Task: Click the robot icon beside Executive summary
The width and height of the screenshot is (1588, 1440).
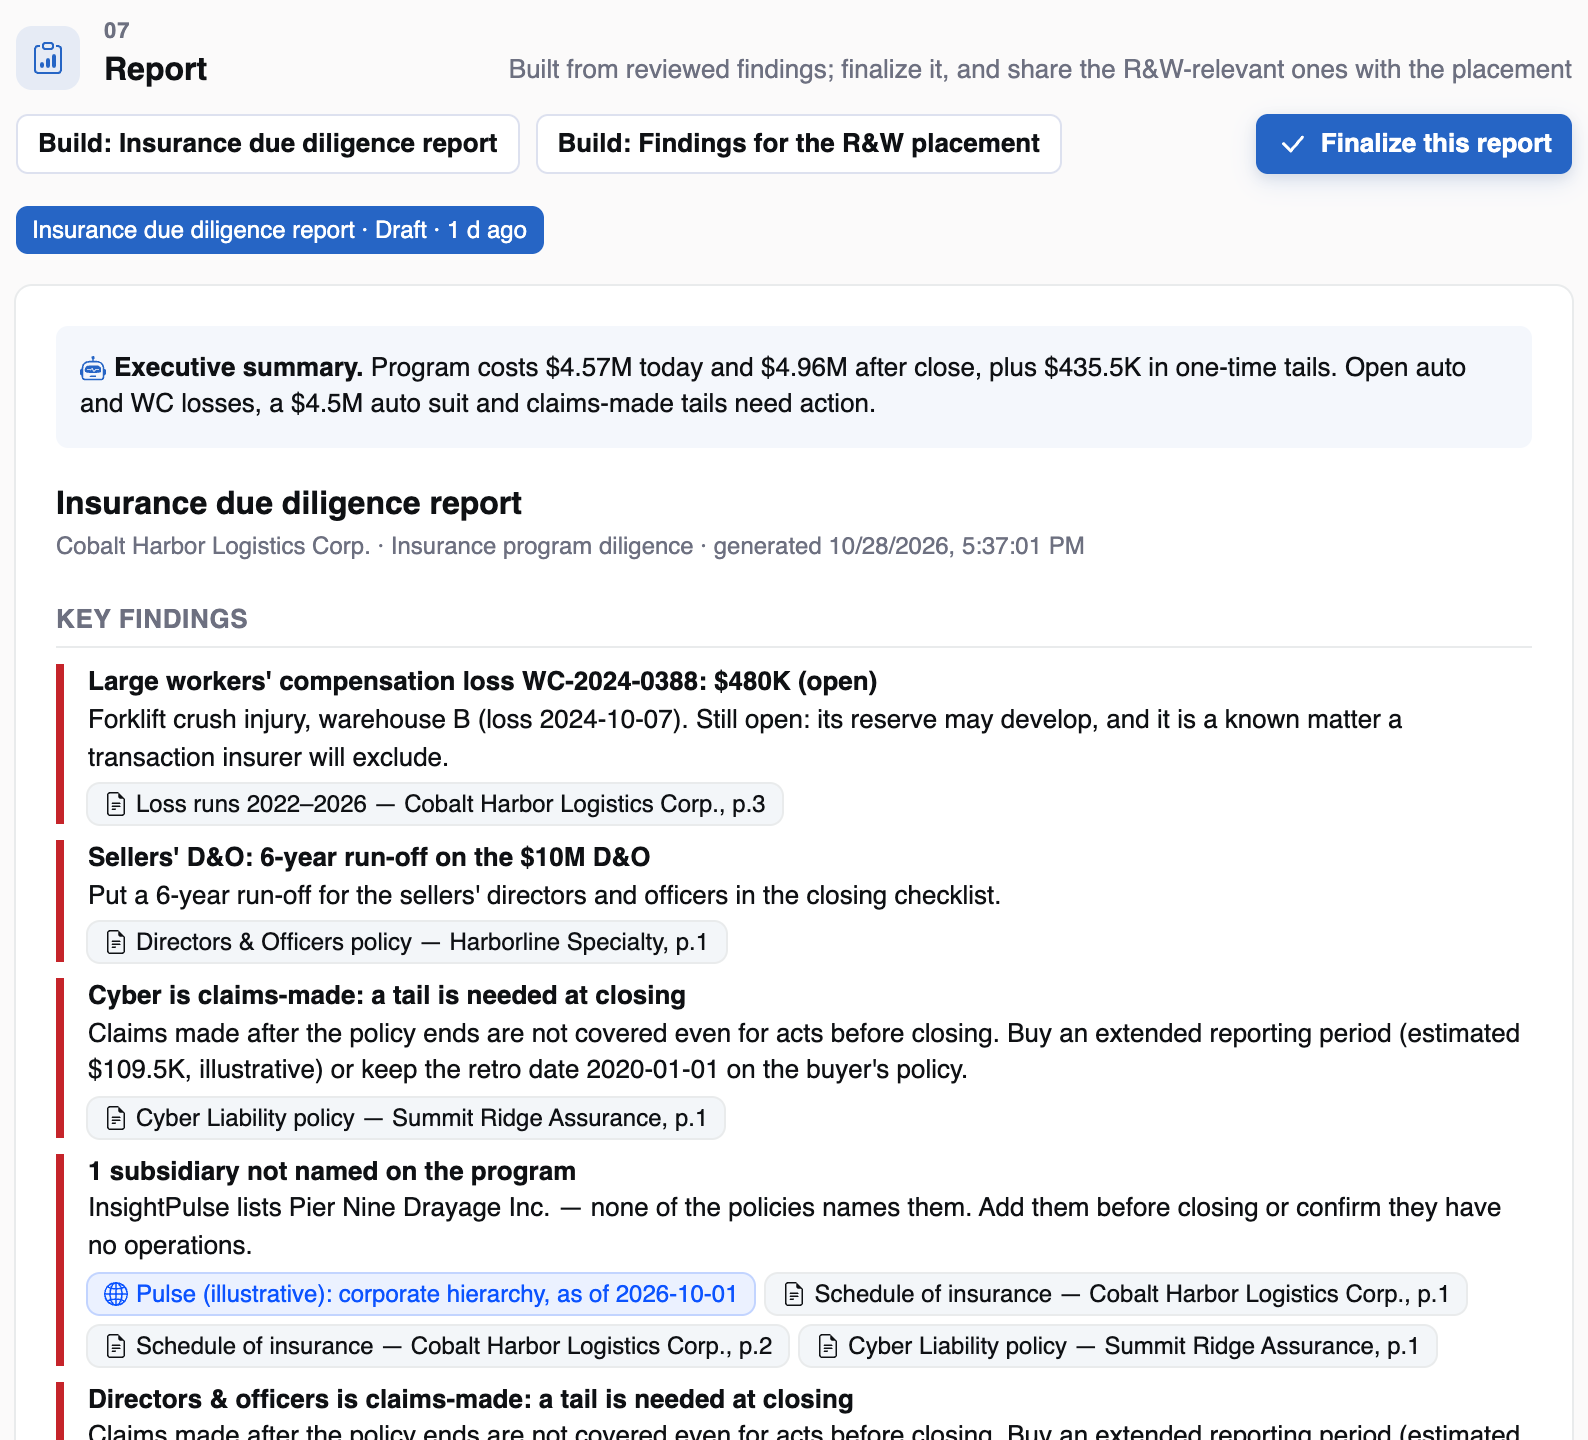Action: click(93, 369)
